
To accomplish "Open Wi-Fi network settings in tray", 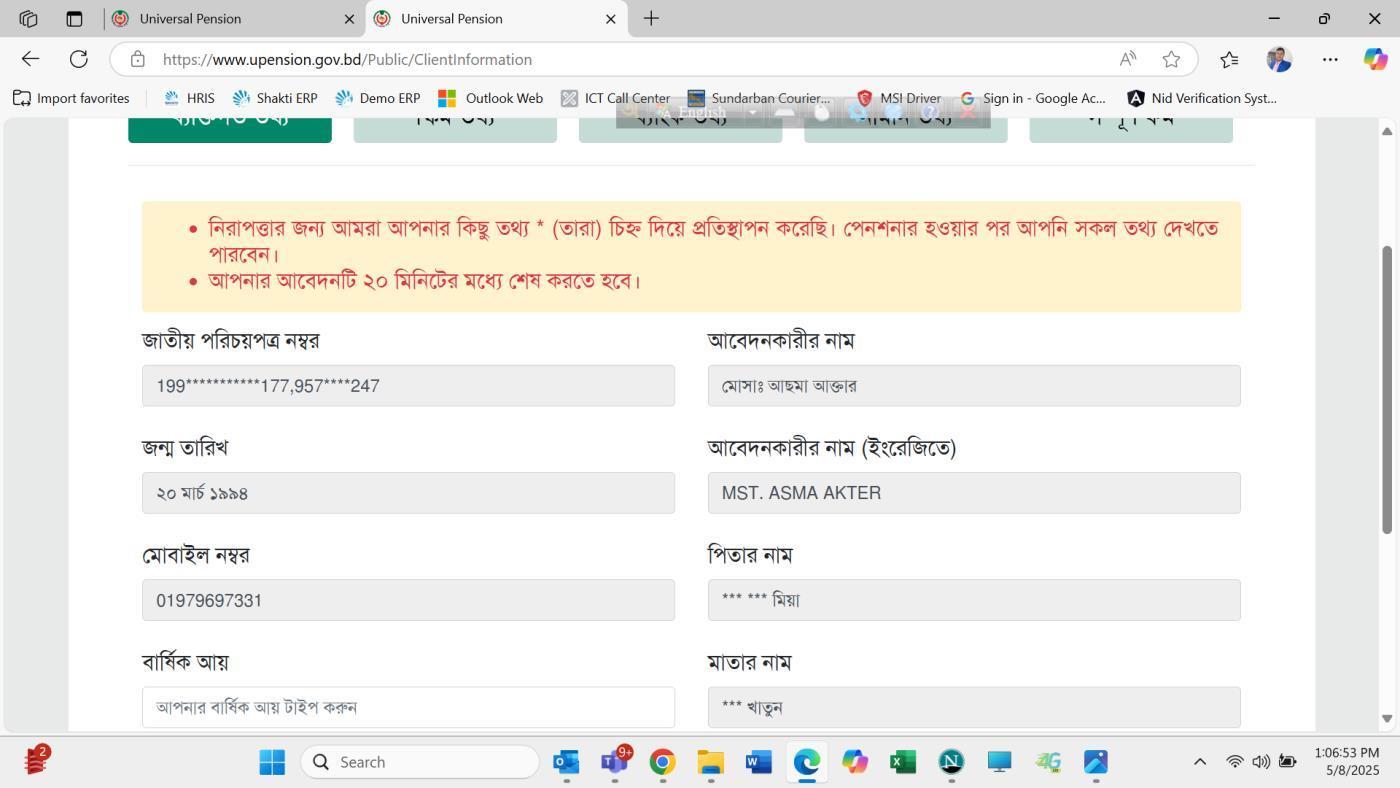I will (x=1235, y=762).
